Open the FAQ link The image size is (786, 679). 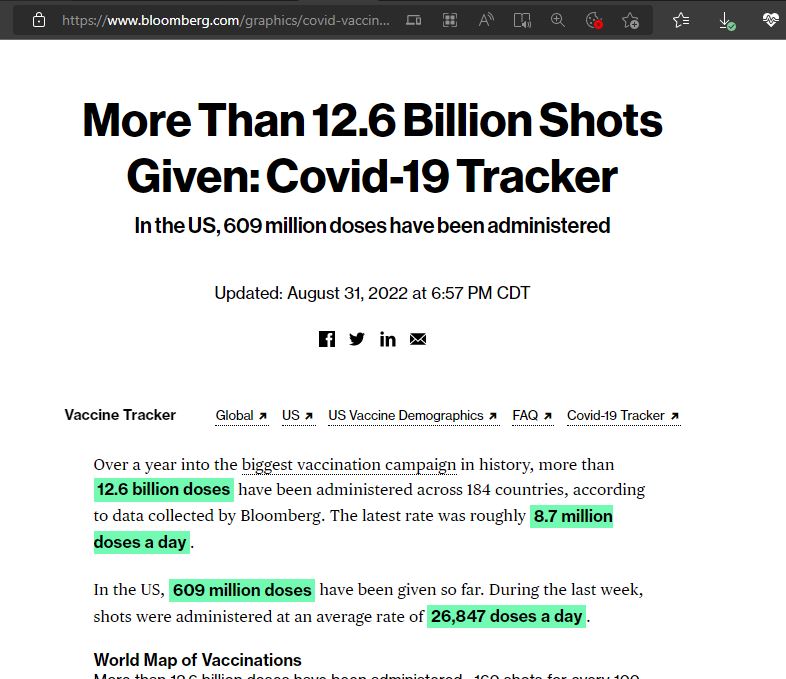(532, 415)
